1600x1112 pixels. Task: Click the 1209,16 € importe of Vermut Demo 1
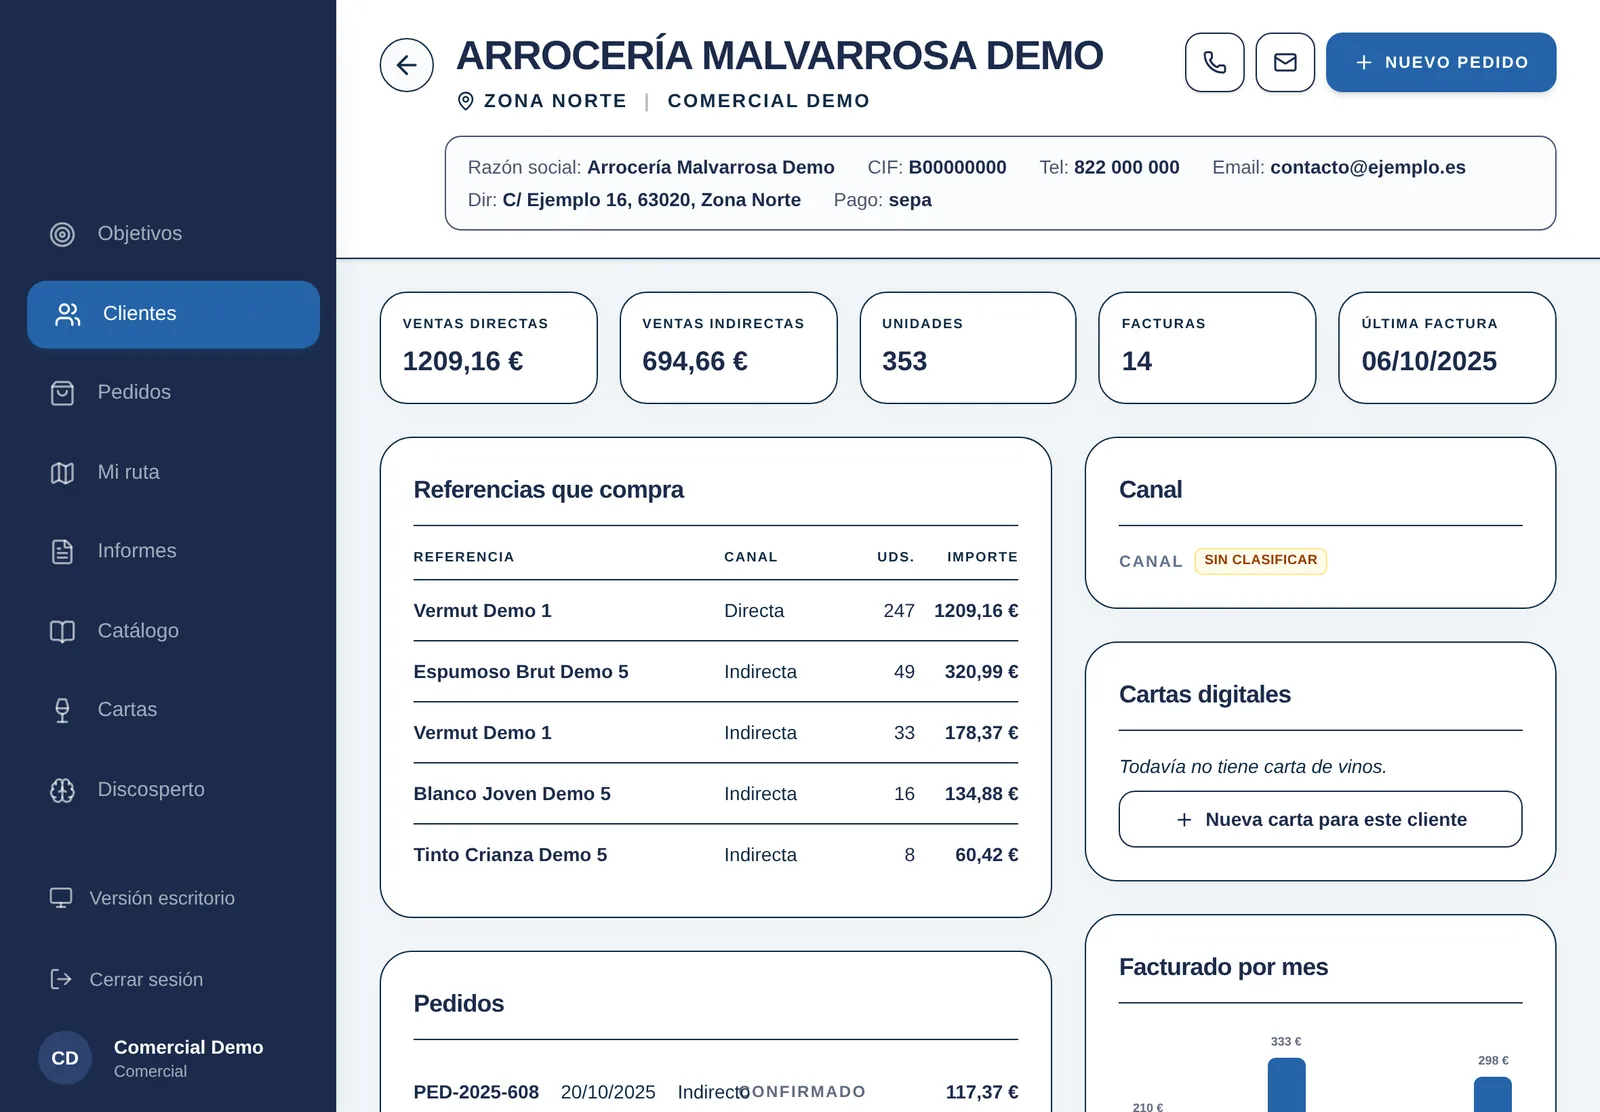point(976,611)
